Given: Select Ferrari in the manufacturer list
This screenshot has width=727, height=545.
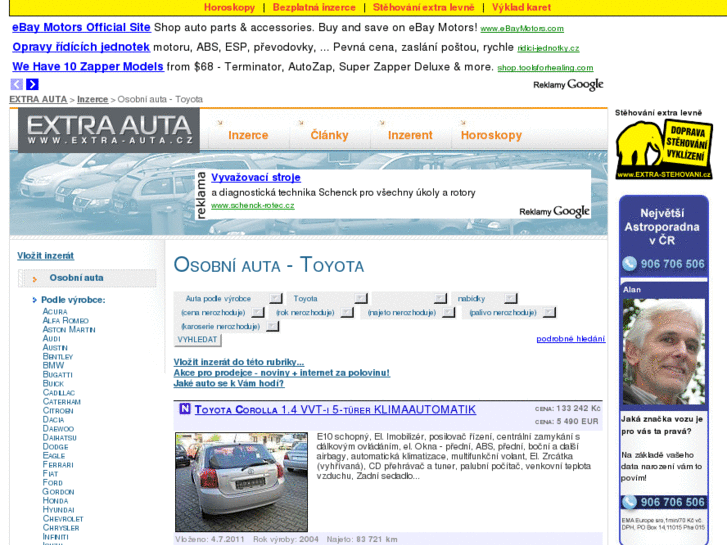Looking at the screenshot, I should (57, 464).
